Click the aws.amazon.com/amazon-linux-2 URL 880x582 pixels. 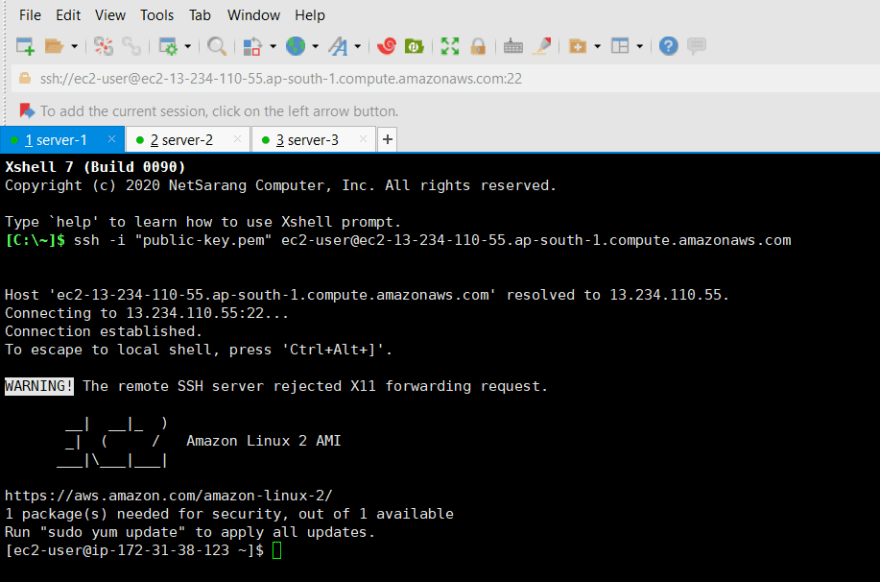(168, 496)
